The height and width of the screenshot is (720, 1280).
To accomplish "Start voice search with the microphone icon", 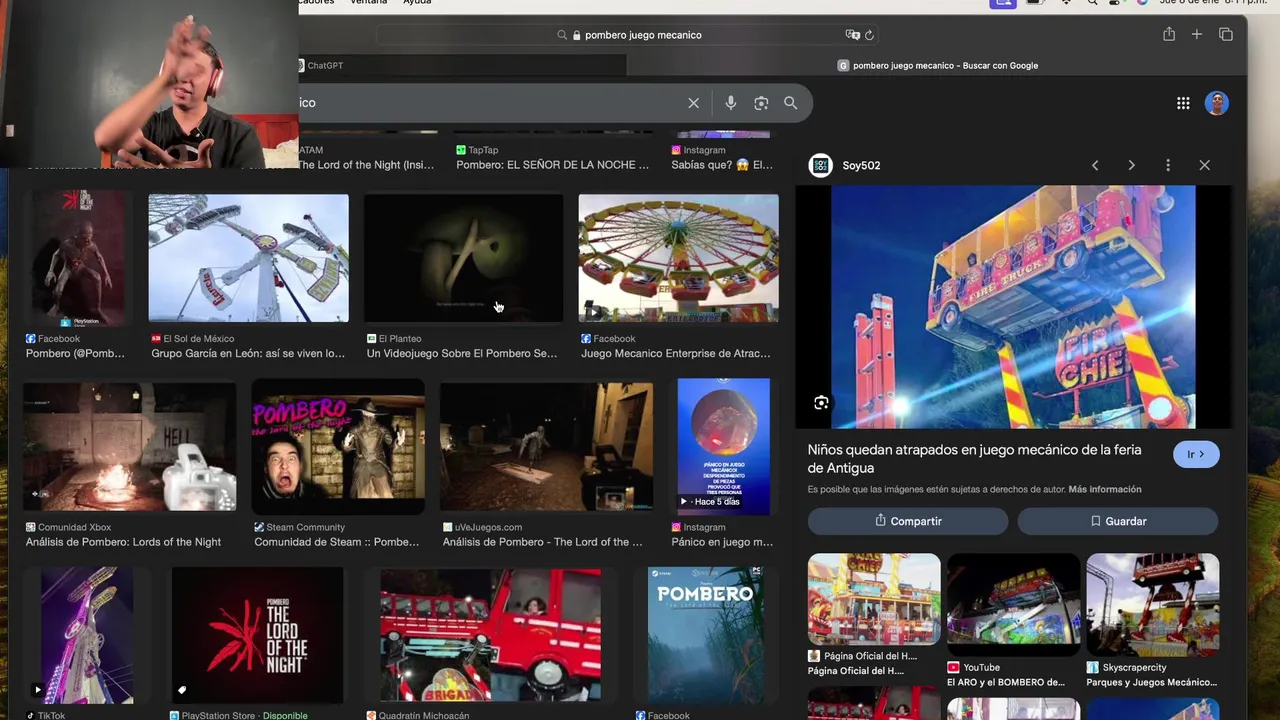I will (x=731, y=103).
